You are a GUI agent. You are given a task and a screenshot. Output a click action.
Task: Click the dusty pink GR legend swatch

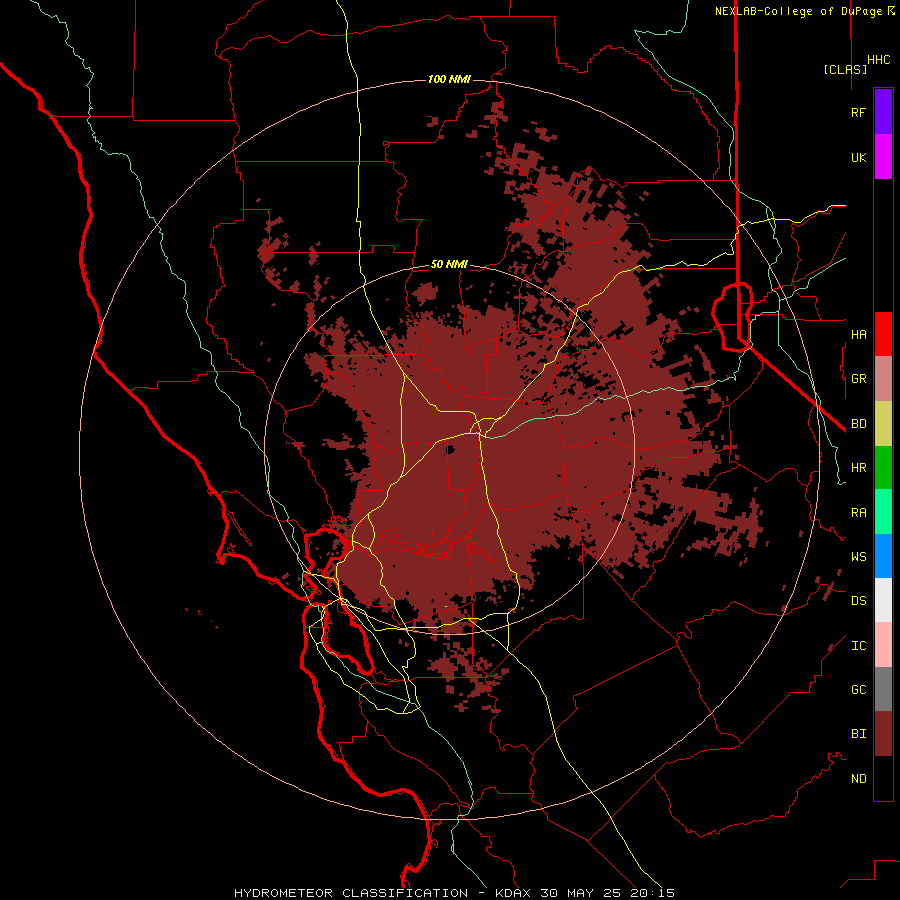(x=883, y=379)
